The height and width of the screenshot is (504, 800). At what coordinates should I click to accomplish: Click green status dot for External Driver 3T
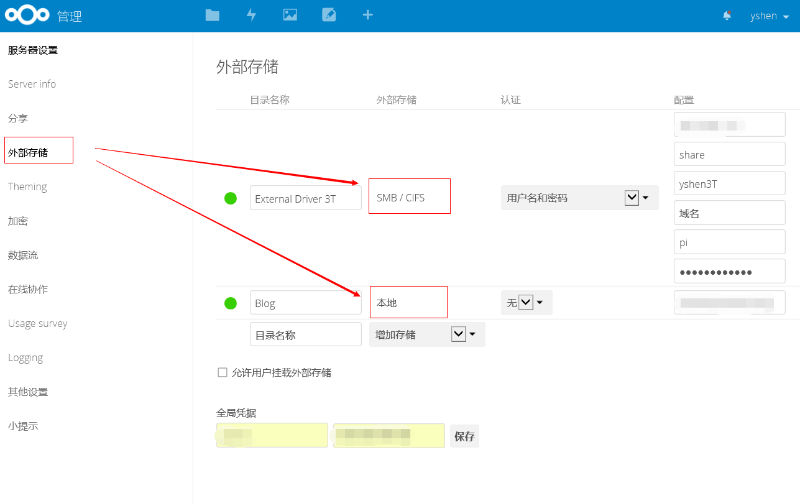231,198
